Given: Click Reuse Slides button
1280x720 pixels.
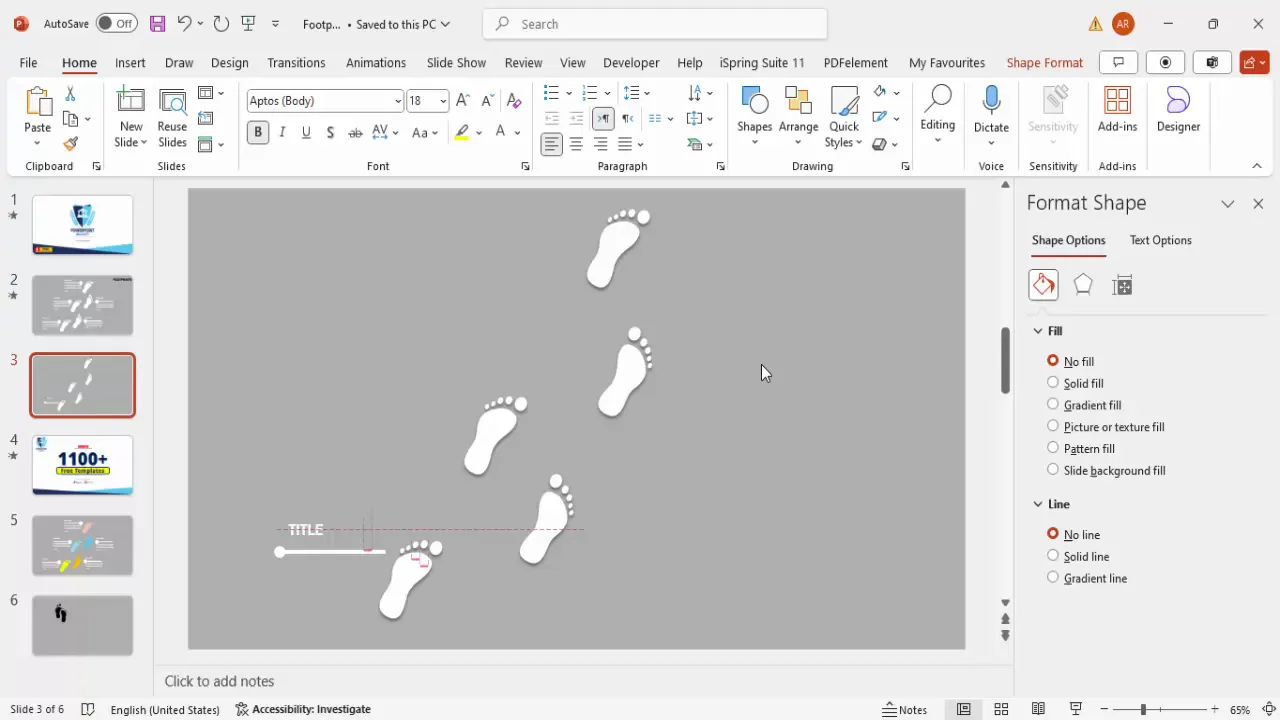Looking at the screenshot, I should coord(172,118).
